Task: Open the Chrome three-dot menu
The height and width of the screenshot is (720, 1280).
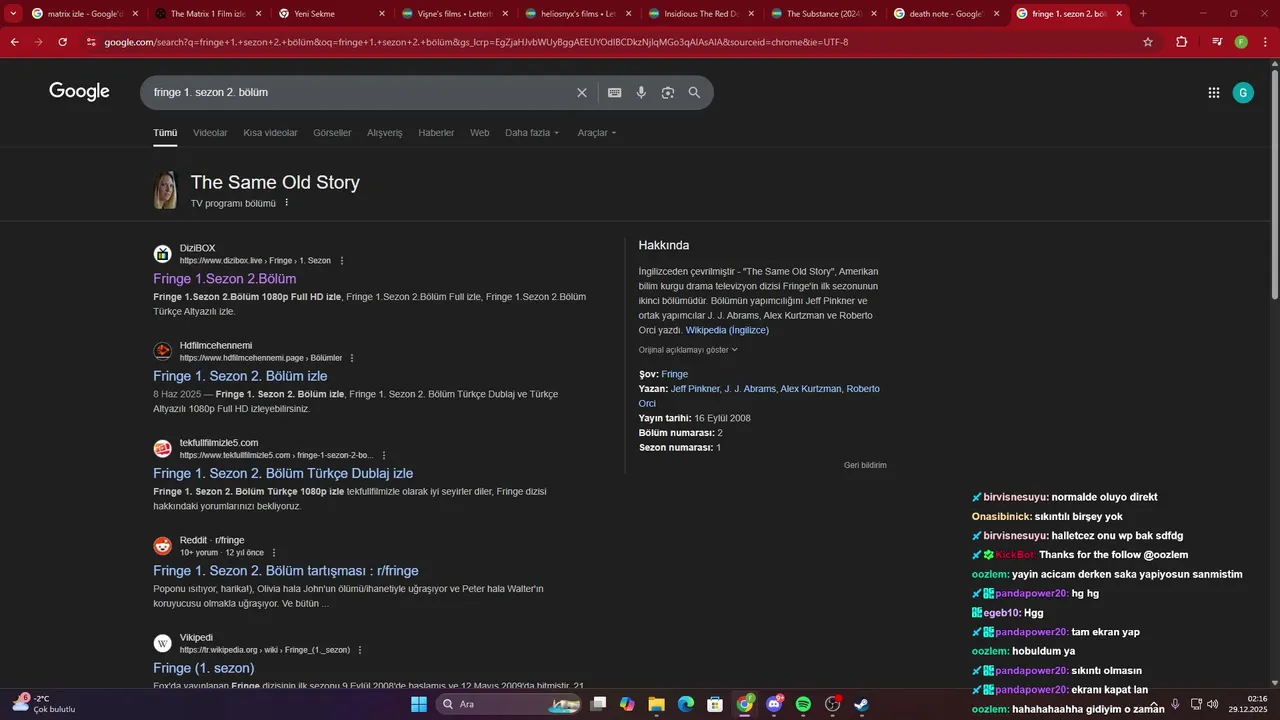Action: (1265, 42)
